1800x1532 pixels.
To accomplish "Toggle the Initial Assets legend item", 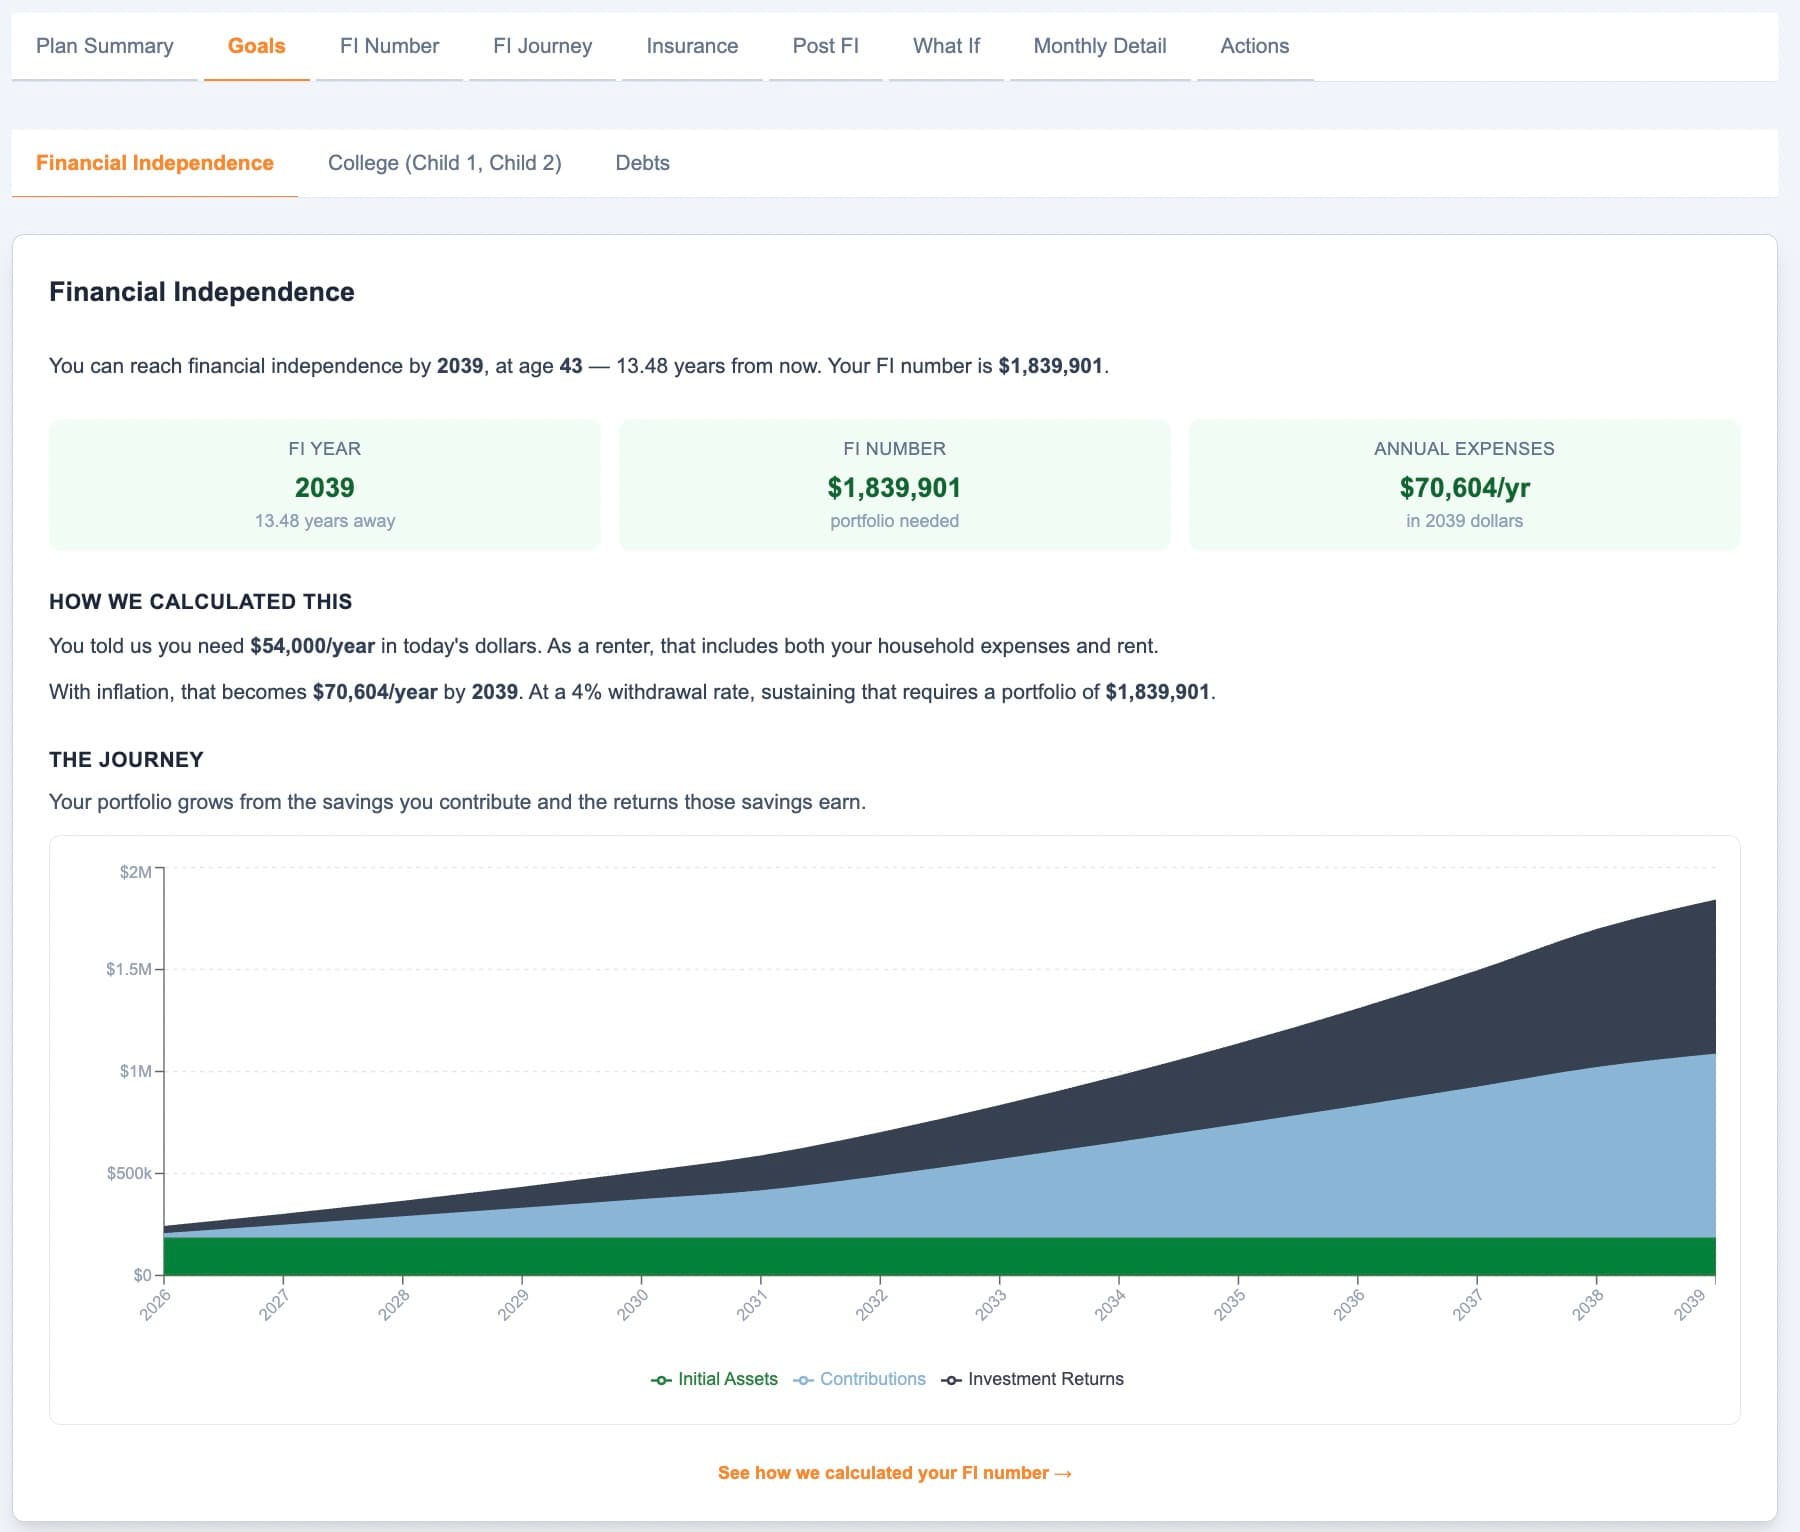I will click(x=714, y=1378).
